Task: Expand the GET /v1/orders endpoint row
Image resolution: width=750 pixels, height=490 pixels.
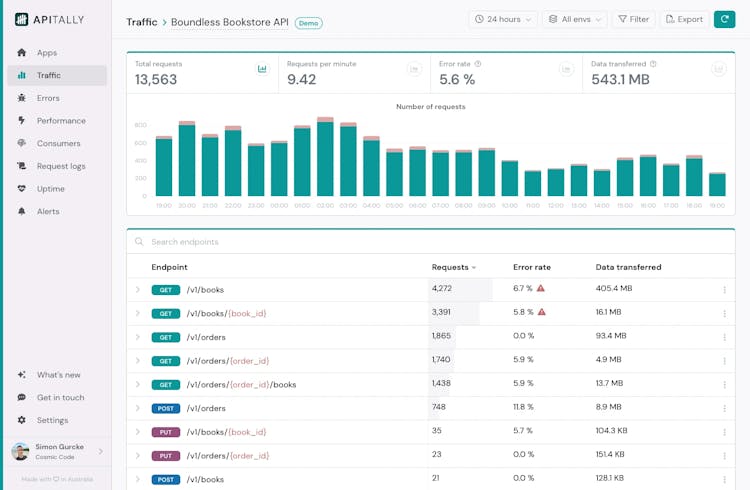Action: tap(139, 337)
